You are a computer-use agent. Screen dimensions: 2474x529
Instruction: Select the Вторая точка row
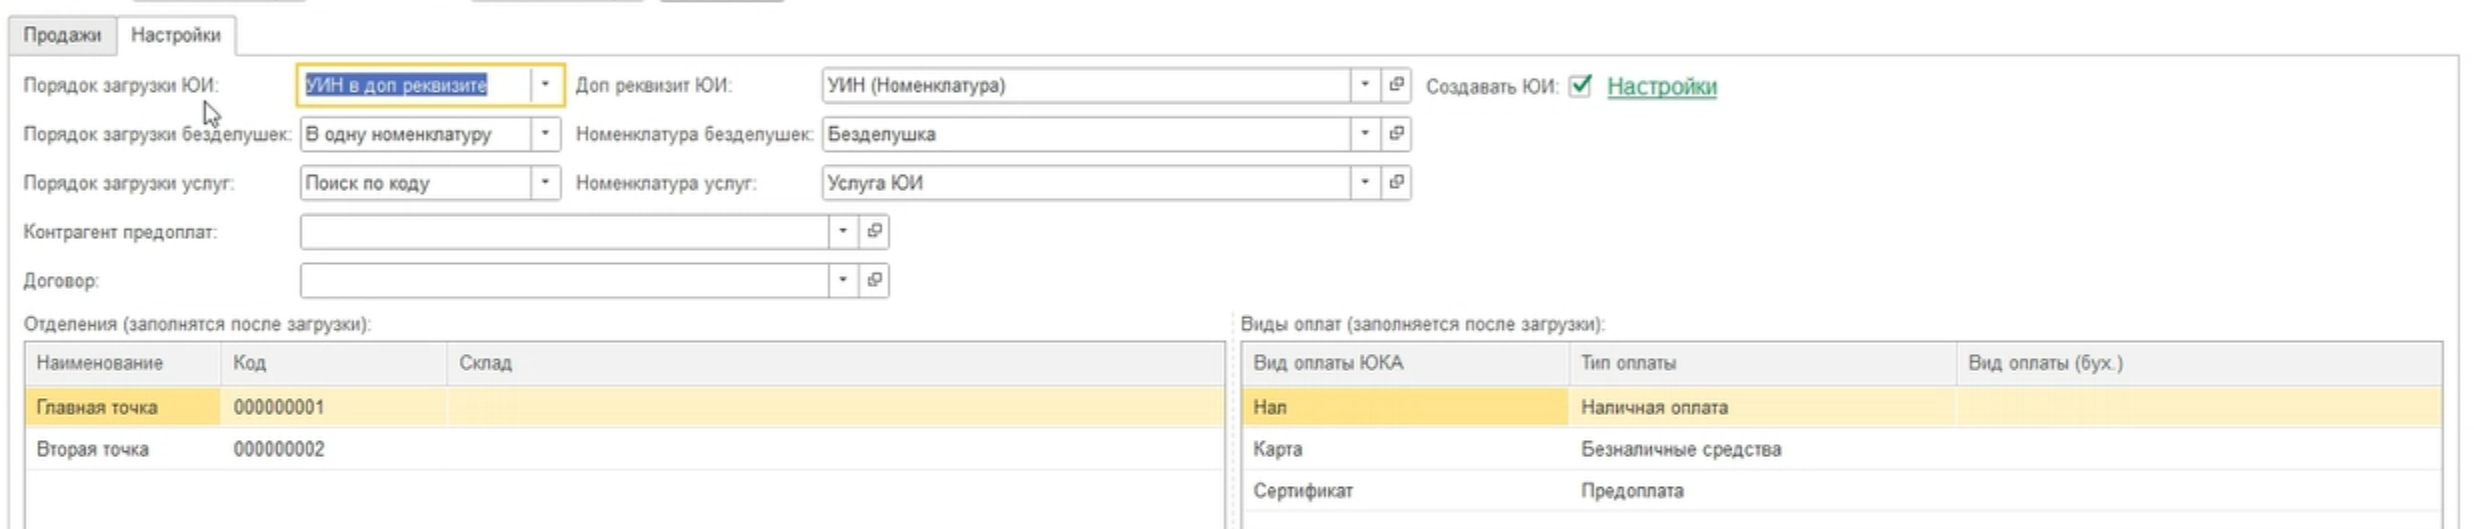[93, 449]
